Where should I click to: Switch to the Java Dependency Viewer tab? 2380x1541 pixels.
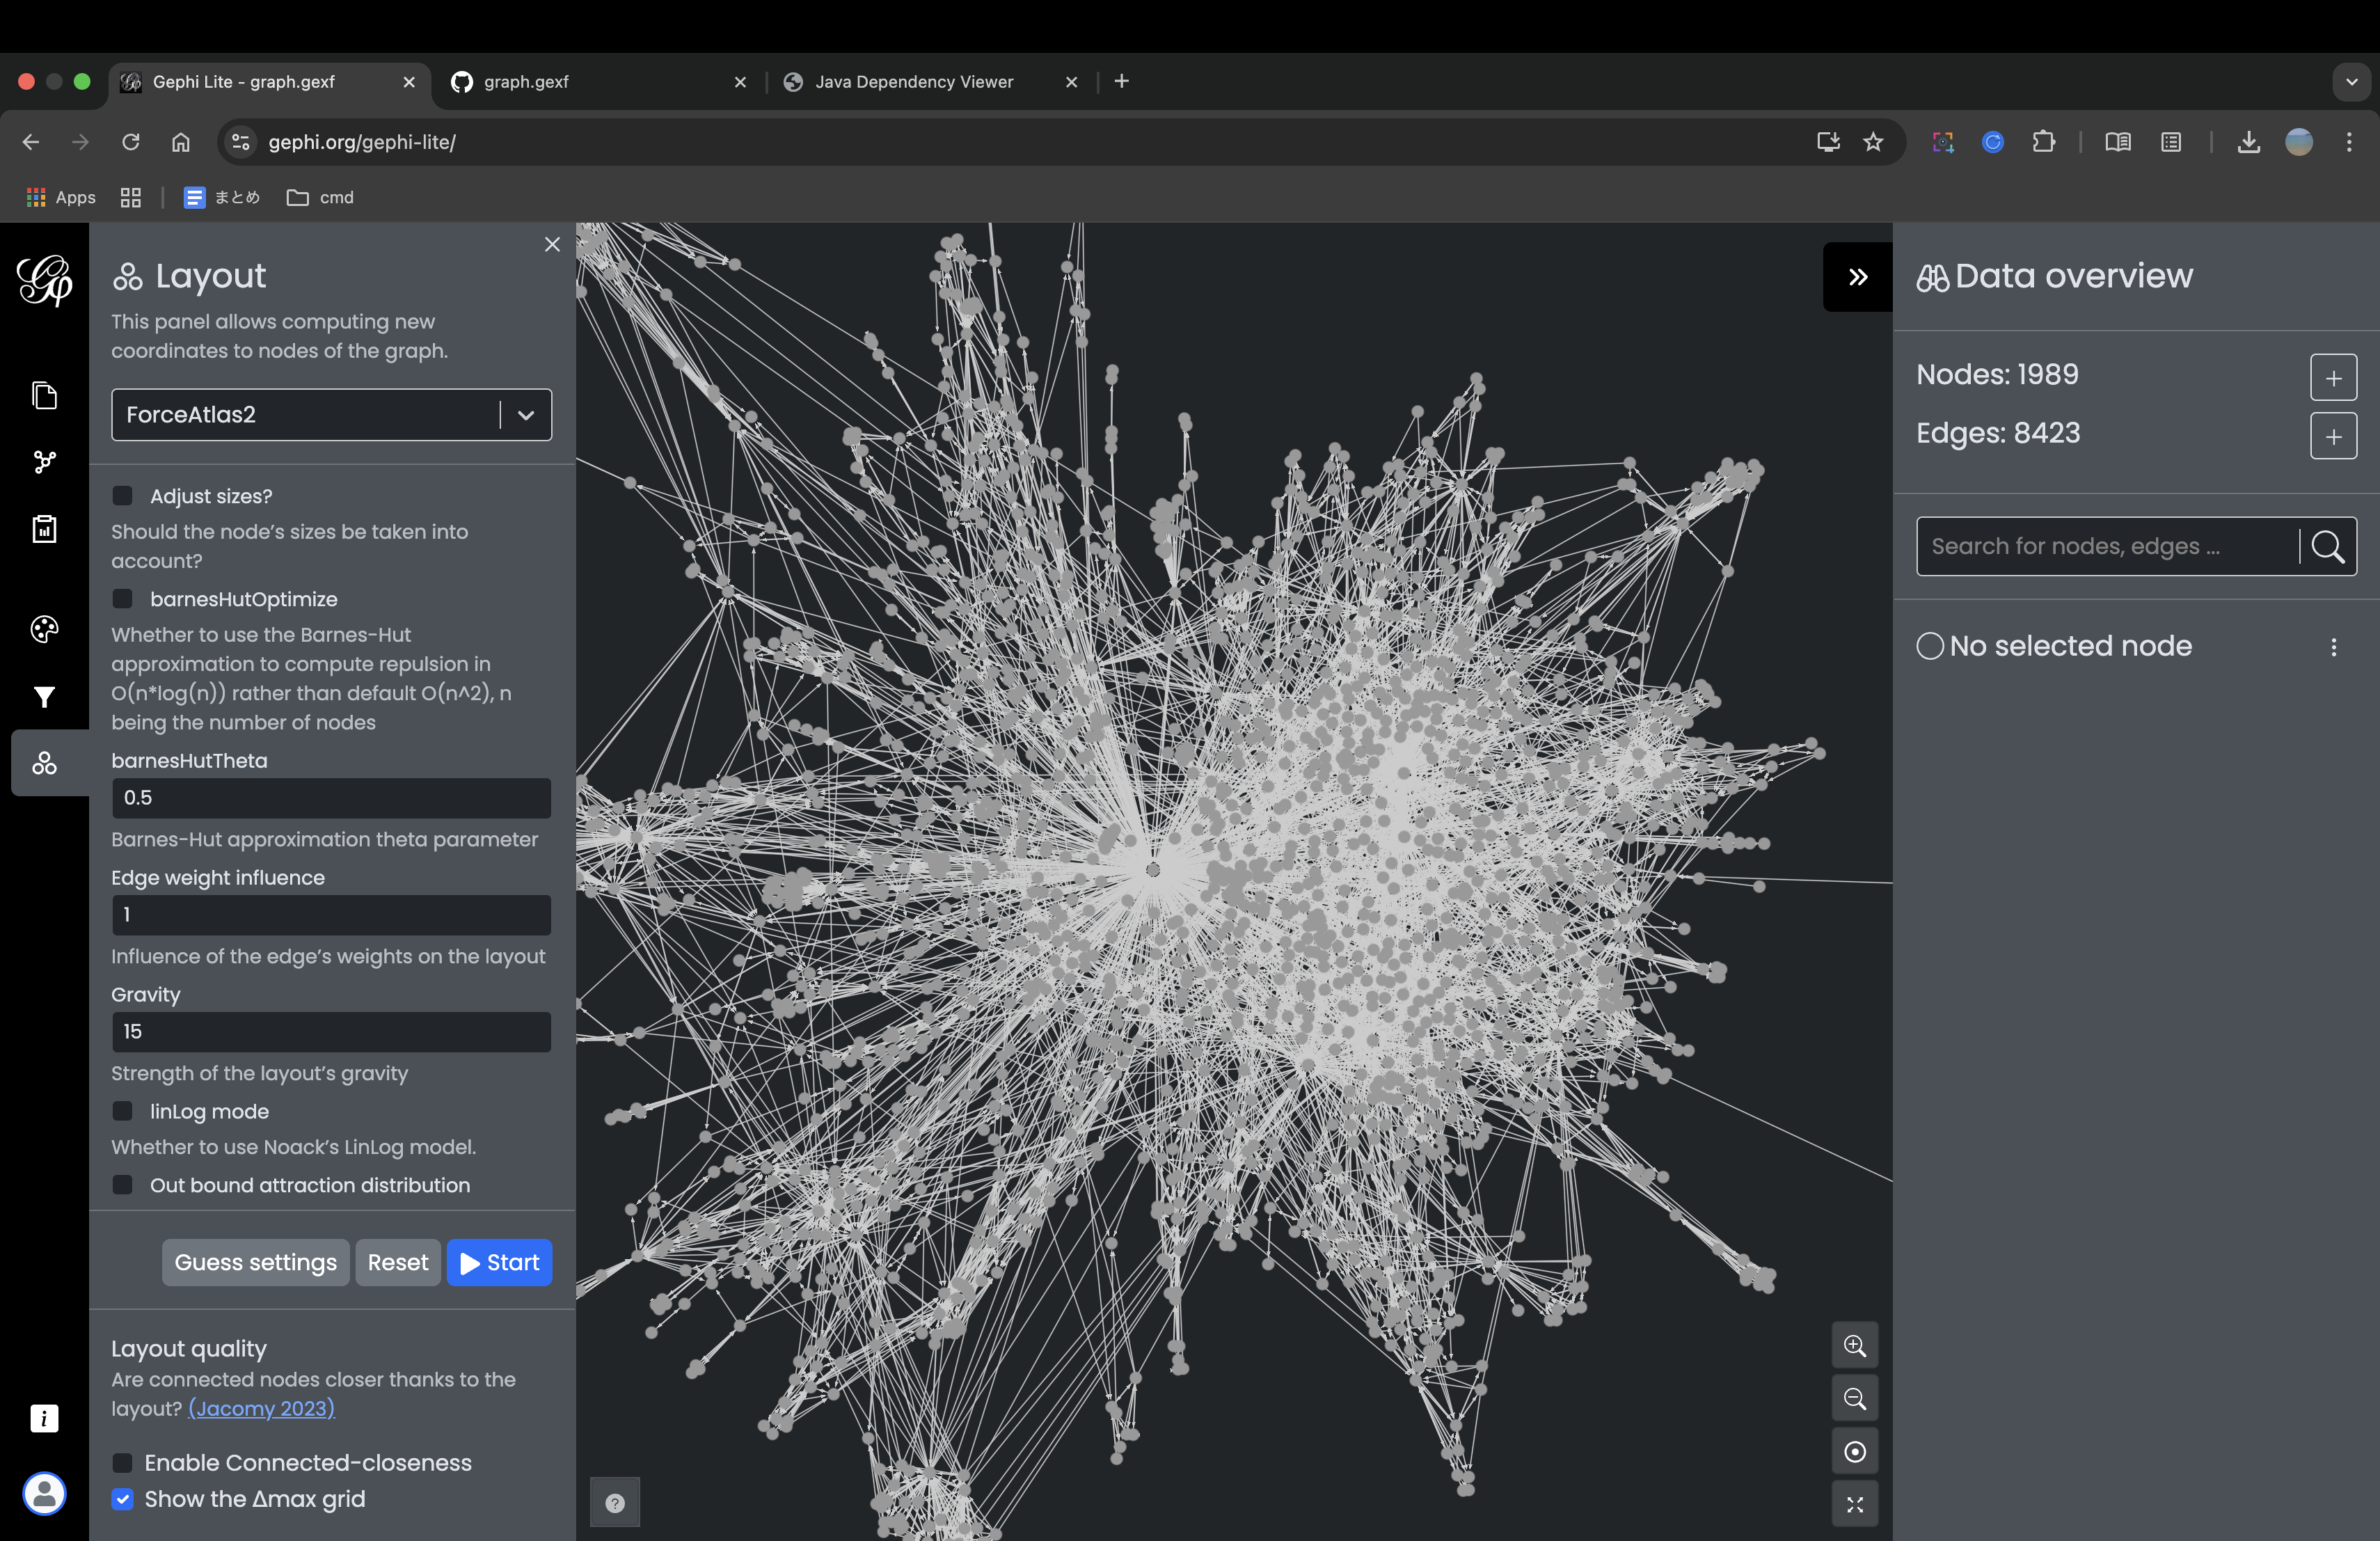point(913,82)
